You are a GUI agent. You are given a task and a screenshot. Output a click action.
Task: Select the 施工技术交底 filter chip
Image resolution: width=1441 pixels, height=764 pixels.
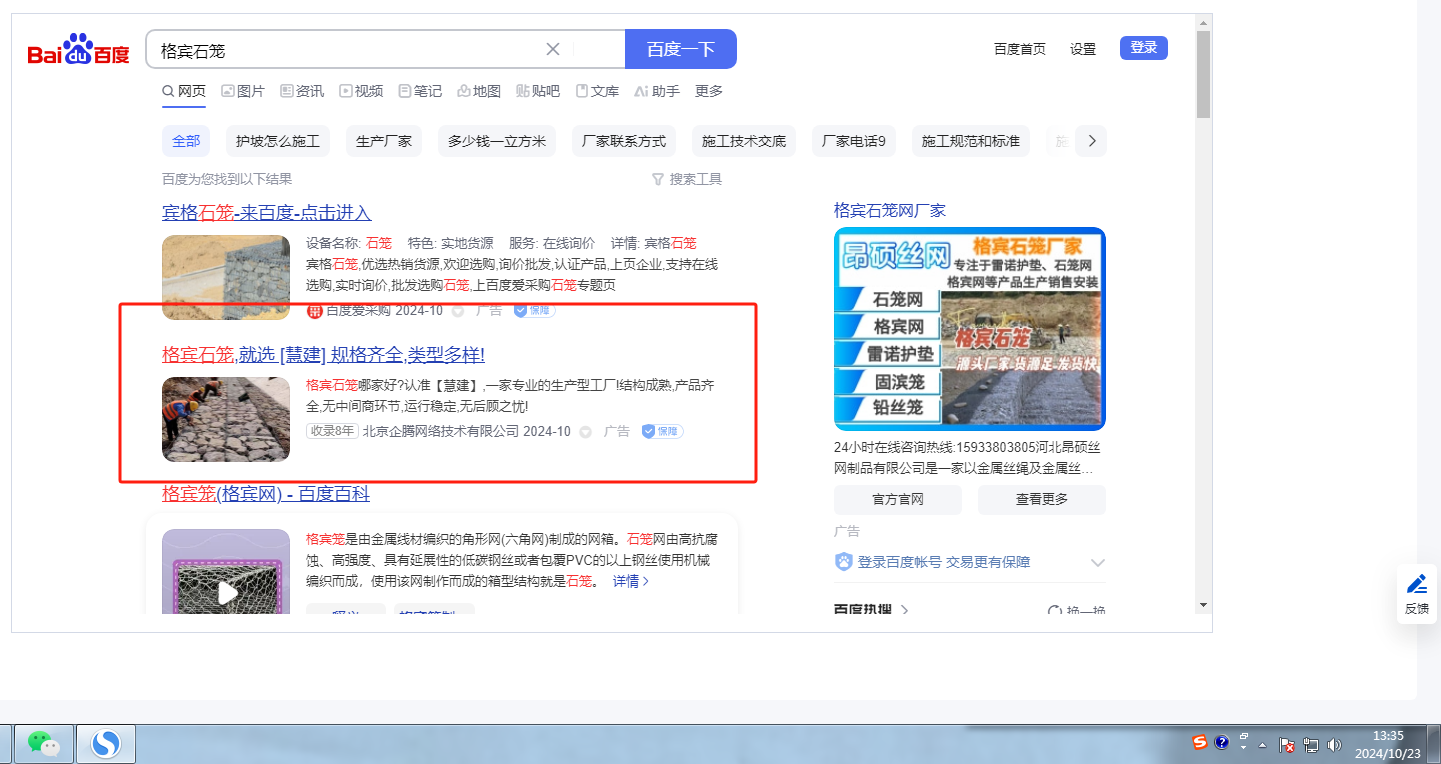(744, 141)
